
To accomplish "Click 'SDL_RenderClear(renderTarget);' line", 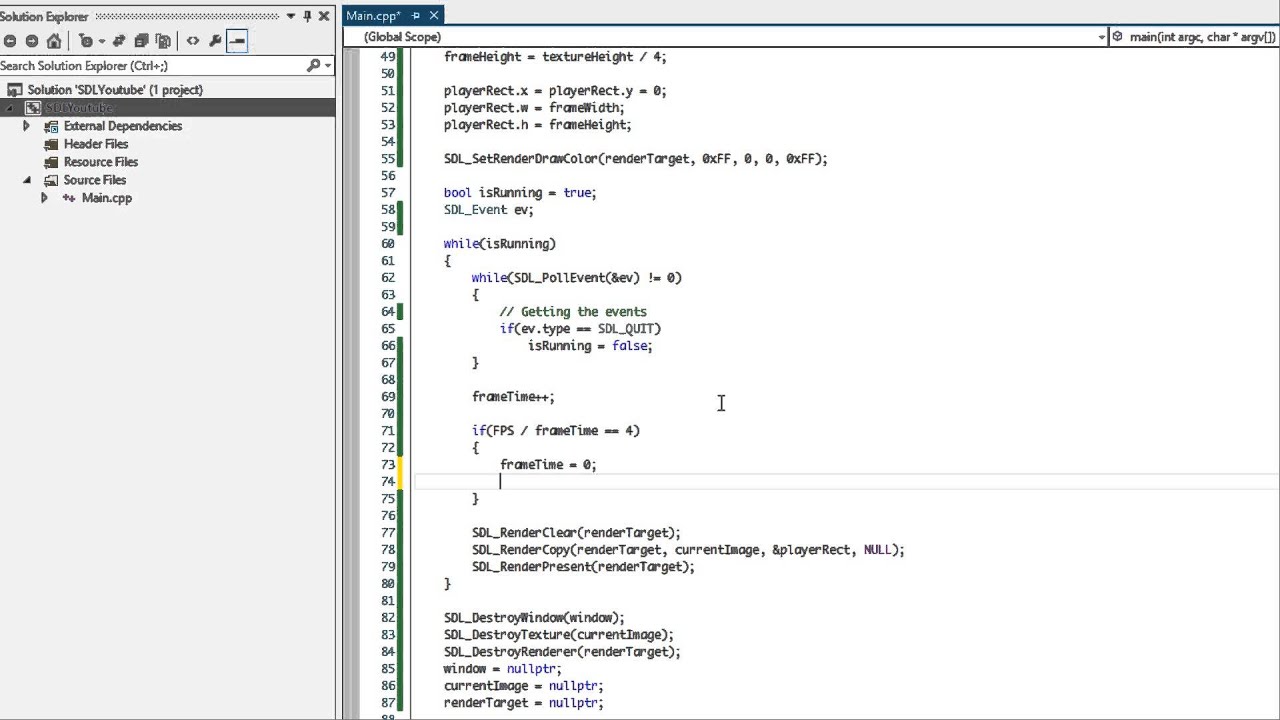I will [x=576, y=533].
